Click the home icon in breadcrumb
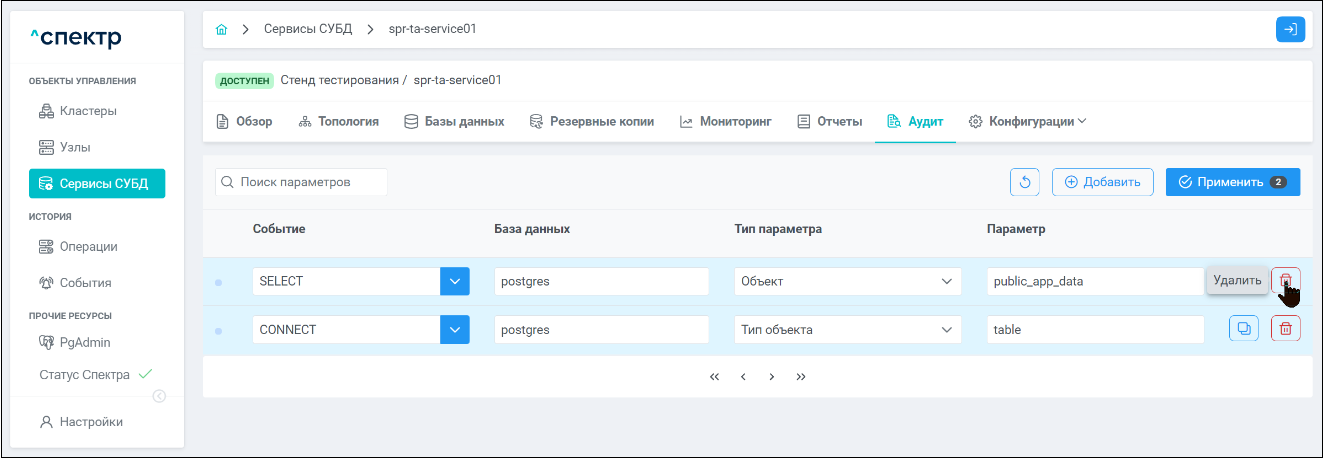This screenshot has height=459, width=1324. (x=222, y=30)
